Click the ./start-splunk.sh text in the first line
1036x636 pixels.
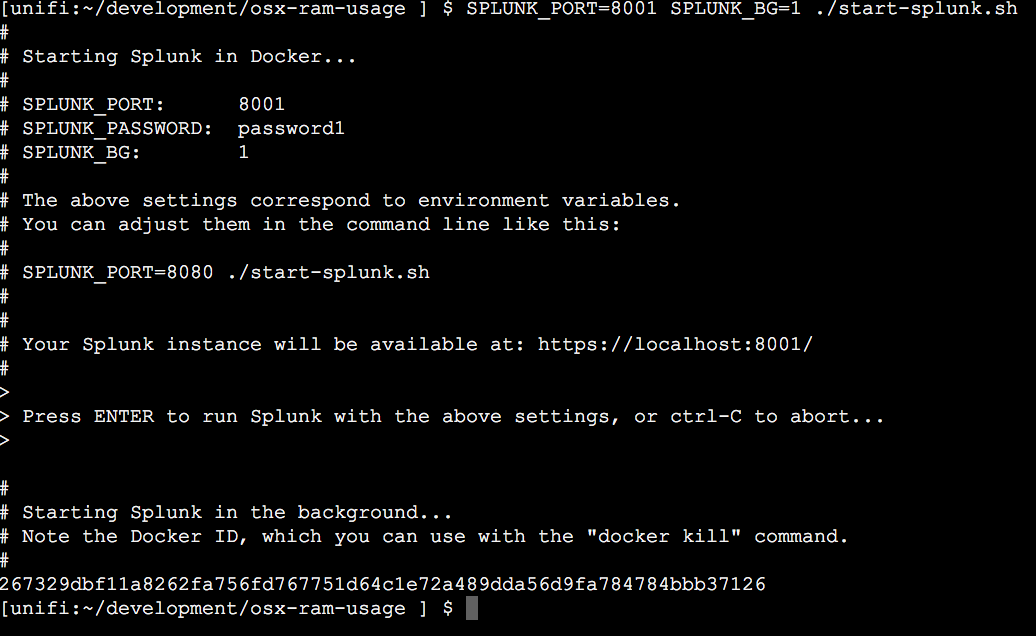coord(916,9)
